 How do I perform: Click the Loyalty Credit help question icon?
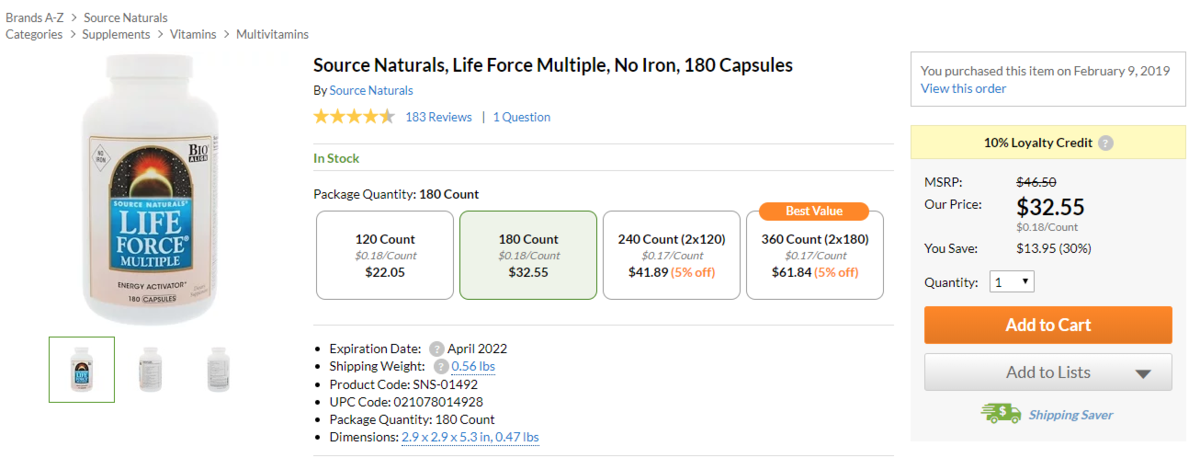1105,143
